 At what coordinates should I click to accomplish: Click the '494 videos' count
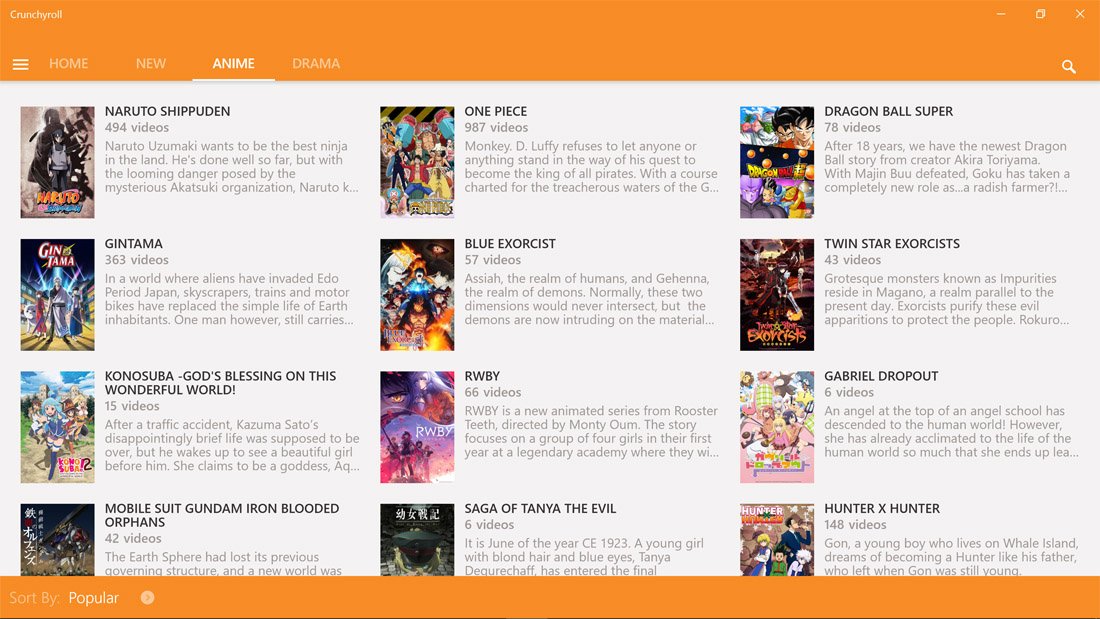[x=137, y=128]
